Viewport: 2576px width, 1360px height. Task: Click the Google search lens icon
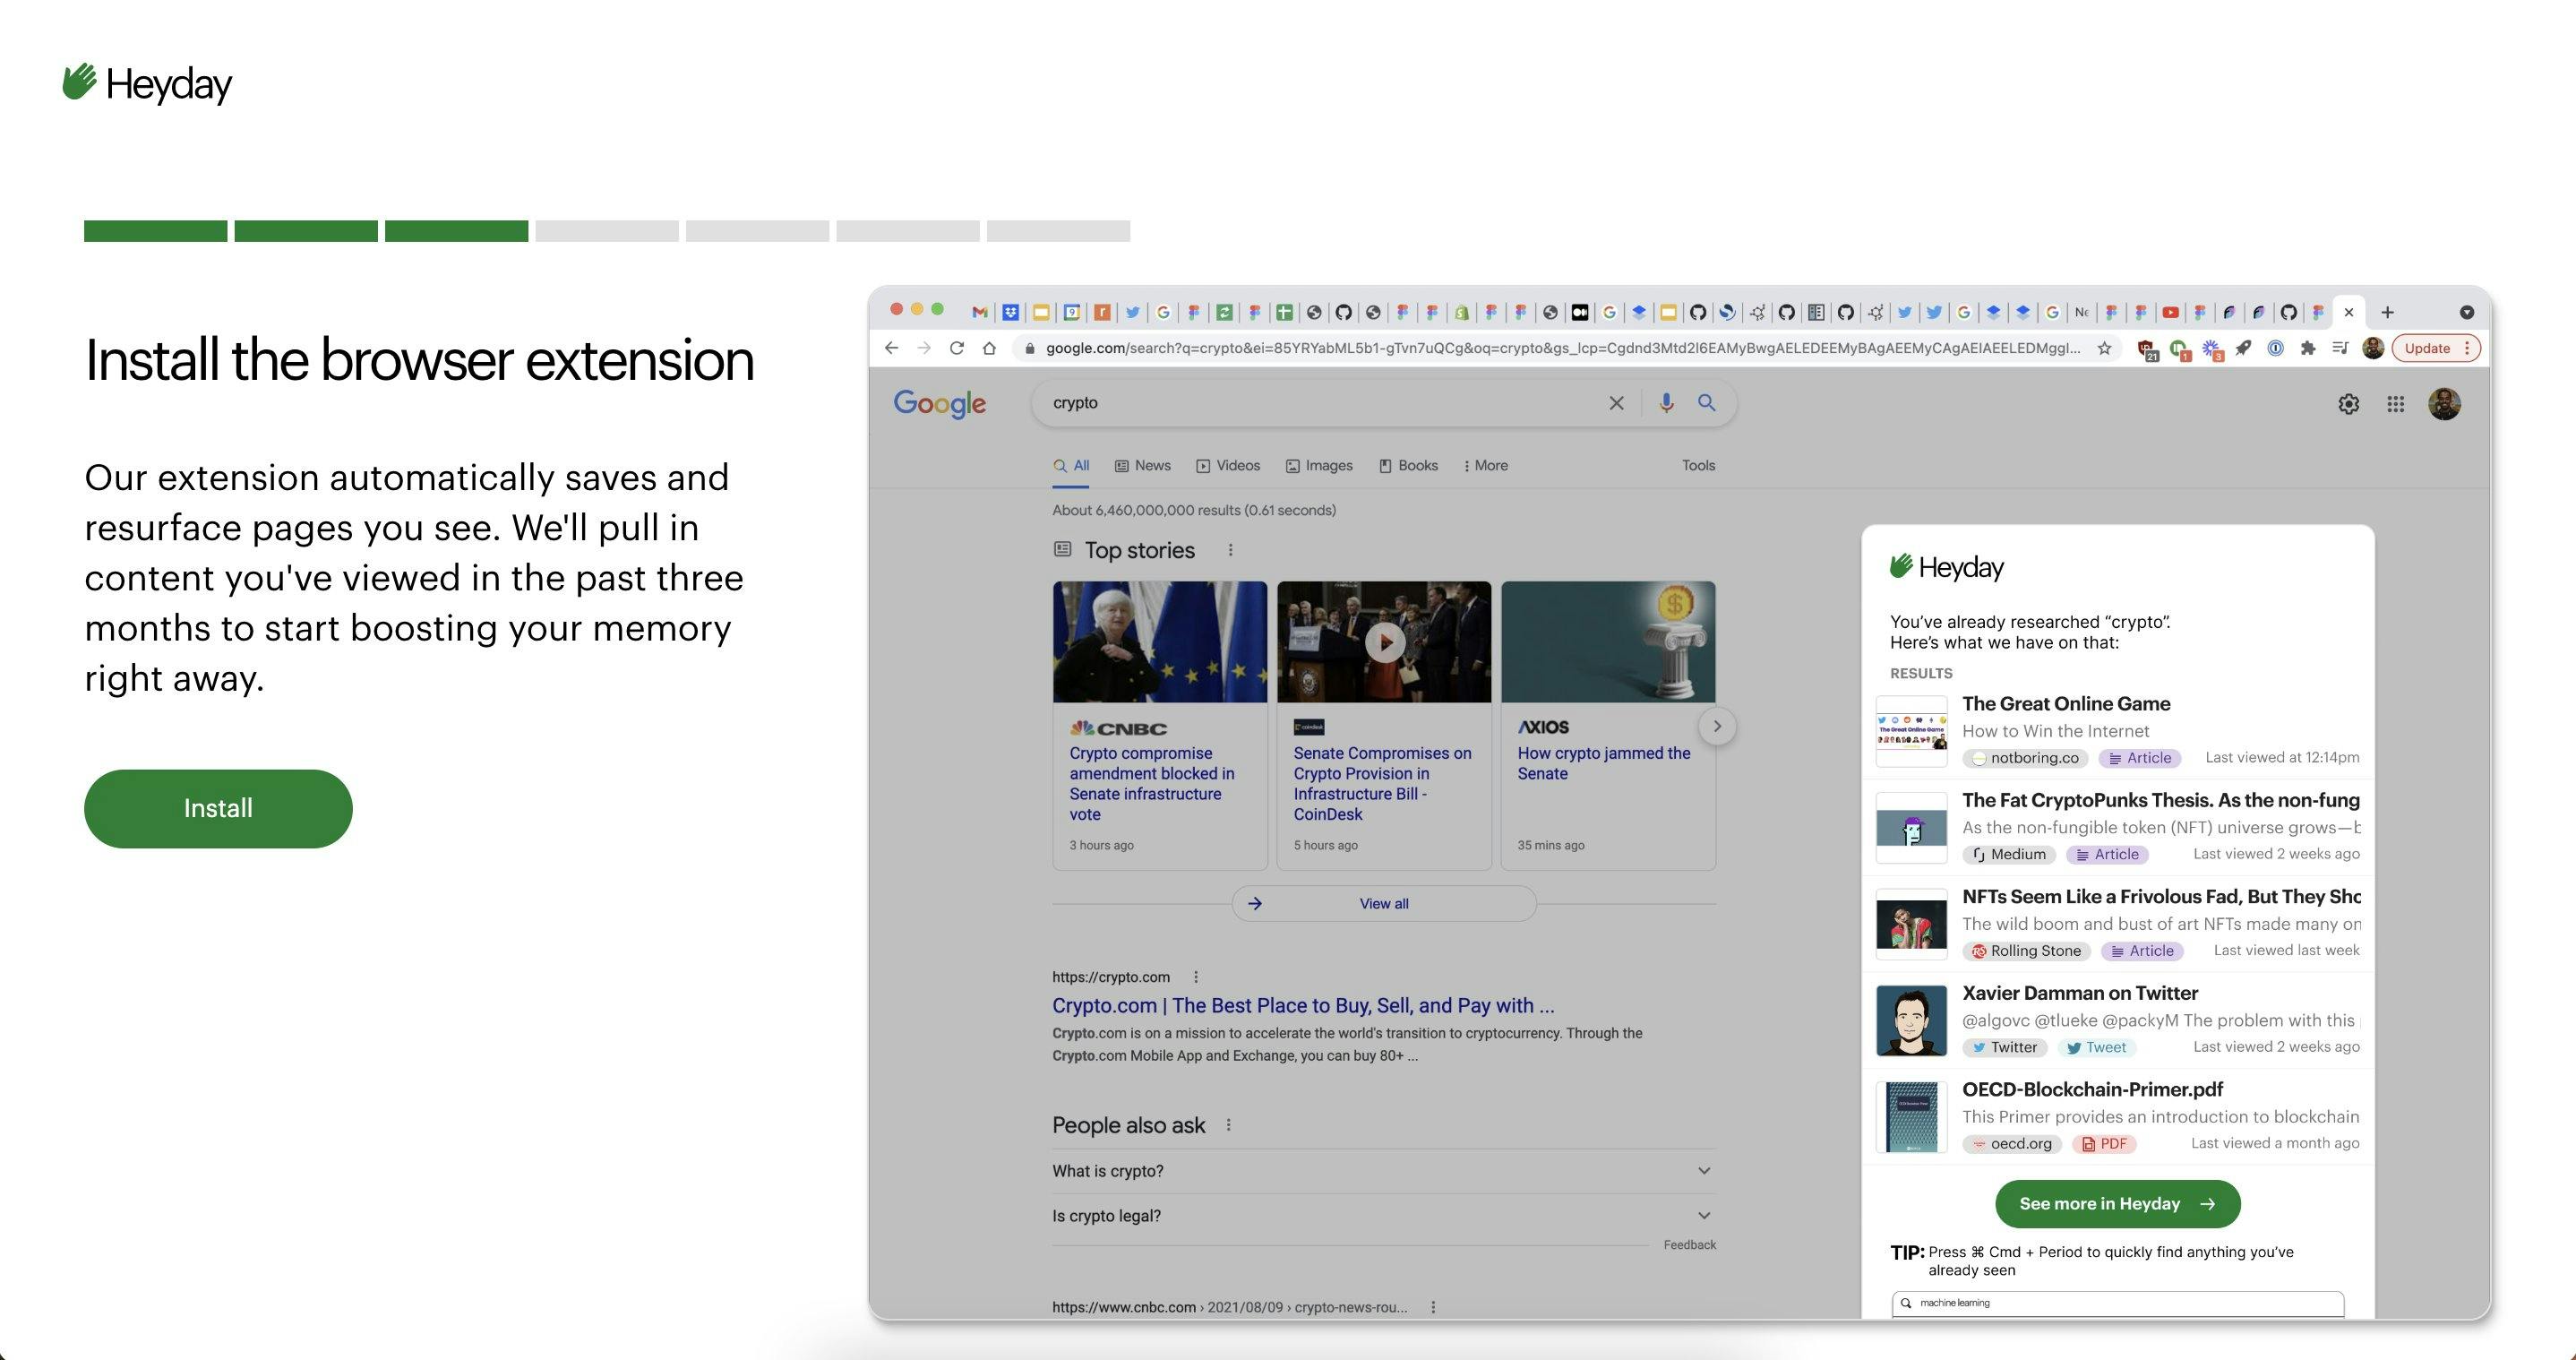[x=1709, y=402]
